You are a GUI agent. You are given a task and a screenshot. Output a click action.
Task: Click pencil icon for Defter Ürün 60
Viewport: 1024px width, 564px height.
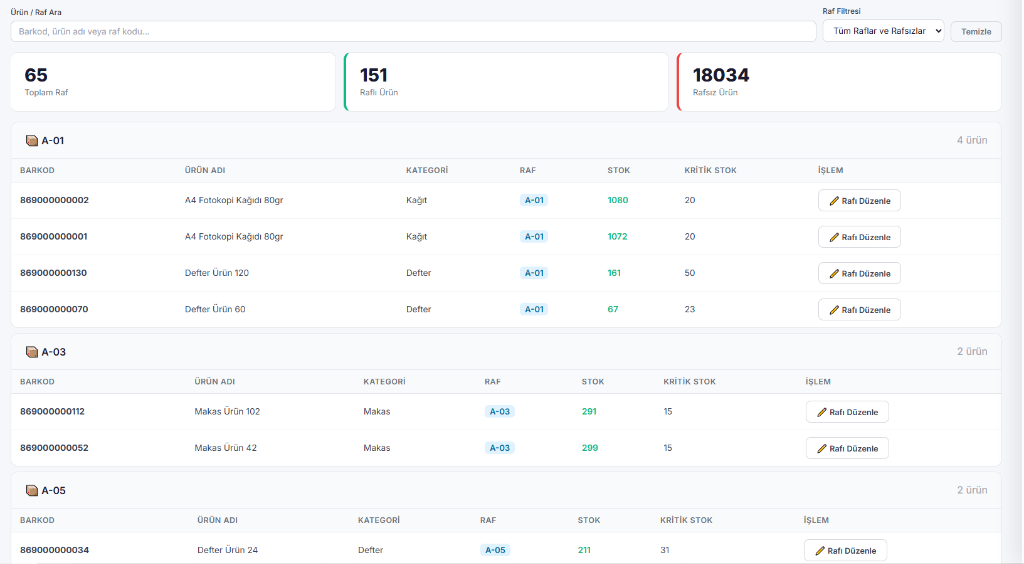pyautogui.click(x=834, y=310)
